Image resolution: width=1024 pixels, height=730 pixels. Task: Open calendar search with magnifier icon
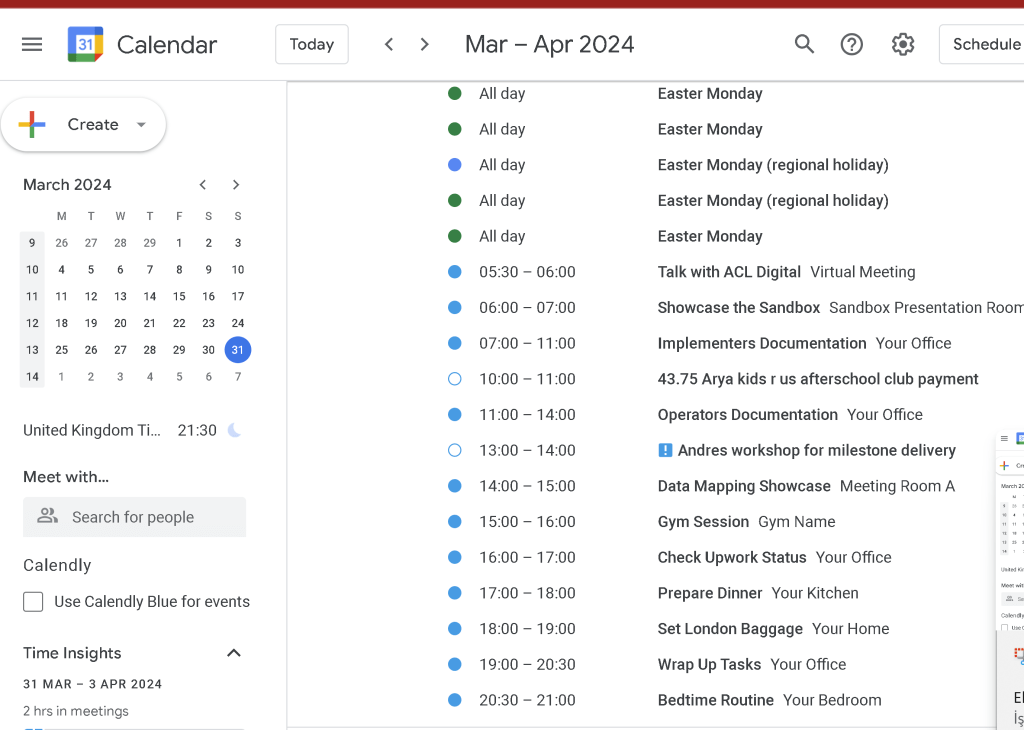point(804,44)
